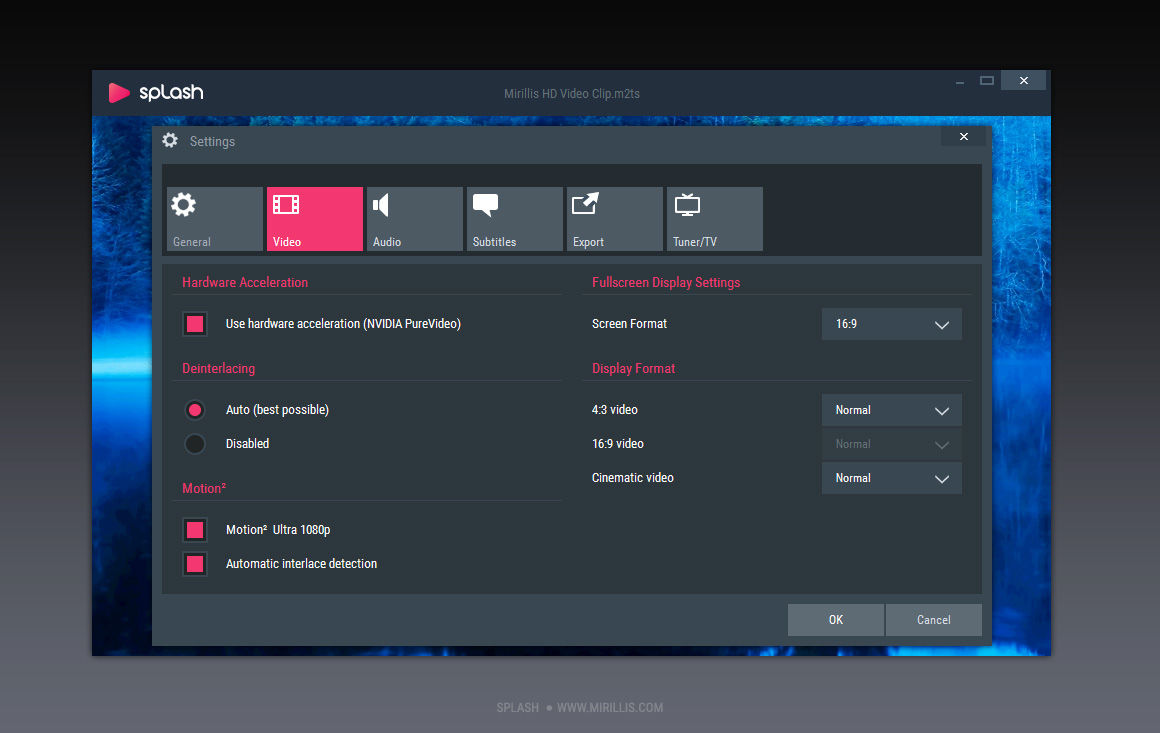Toggle hardware acceleration NVIDIA PureVideo checkbox
Image resolution: width=1160 pixels, height=733 pixels.
click(195, 324)
